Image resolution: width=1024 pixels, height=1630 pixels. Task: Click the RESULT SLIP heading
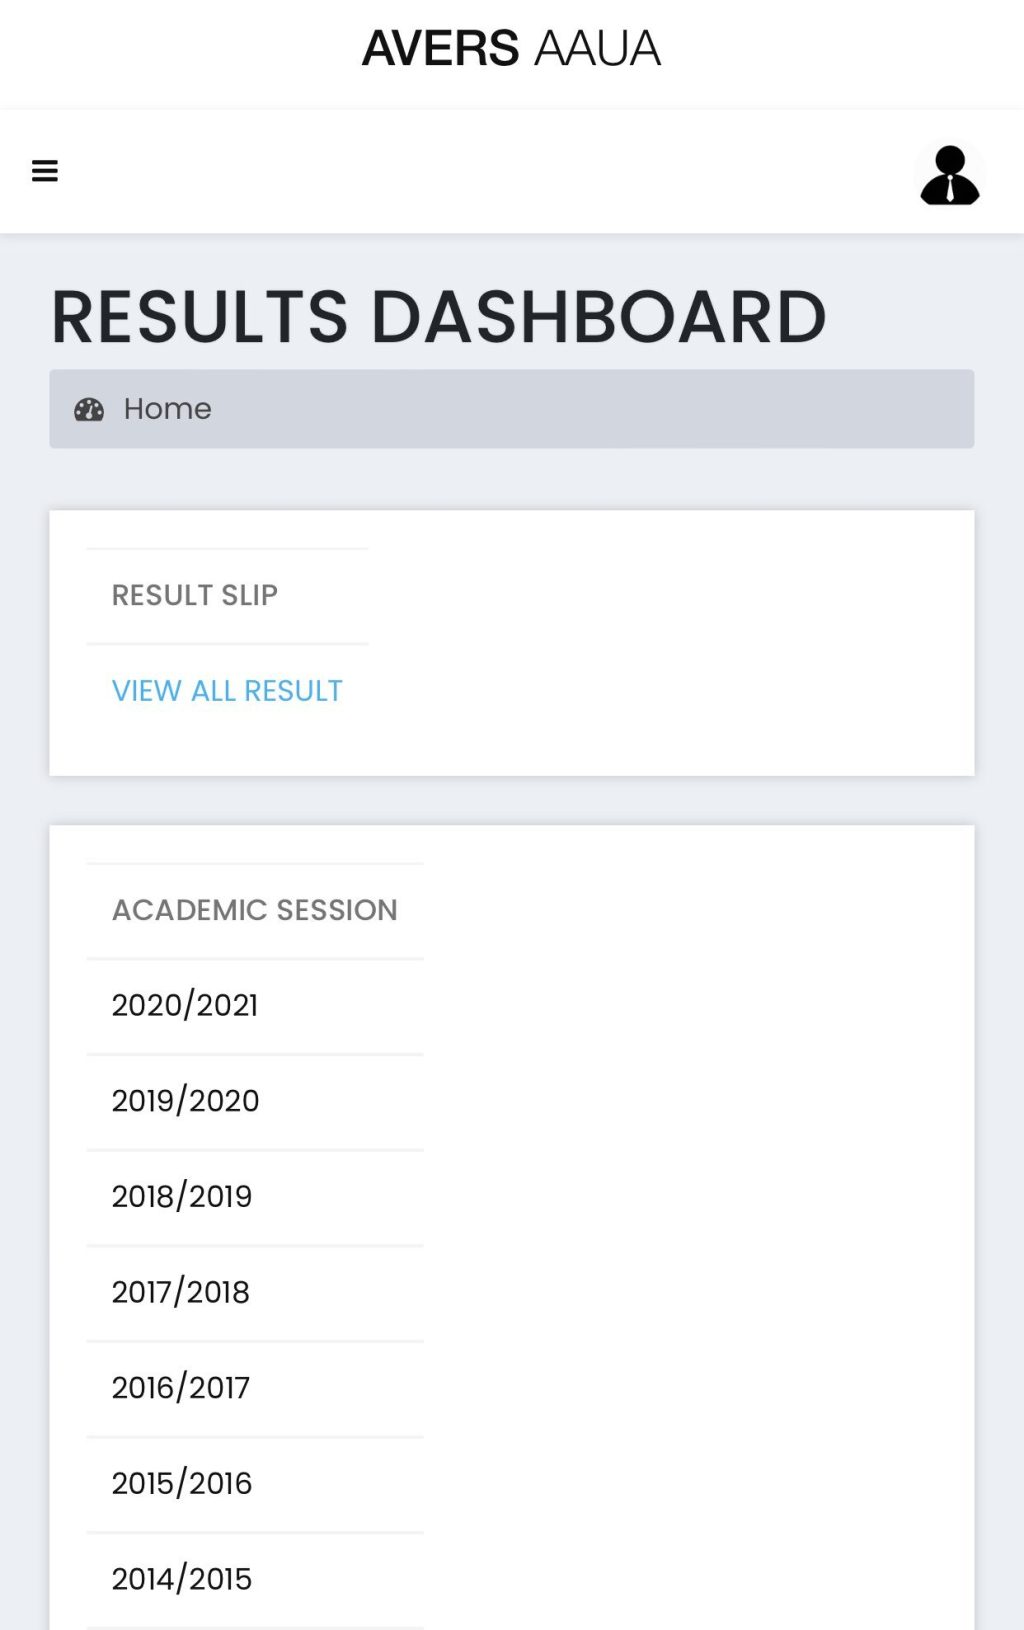click(196, 595)
